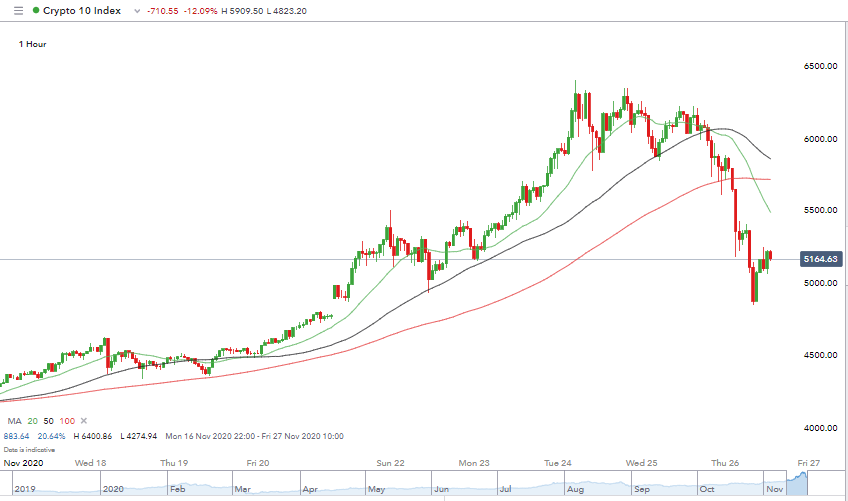Click Aug in the overview navigator

pos(575,489)
